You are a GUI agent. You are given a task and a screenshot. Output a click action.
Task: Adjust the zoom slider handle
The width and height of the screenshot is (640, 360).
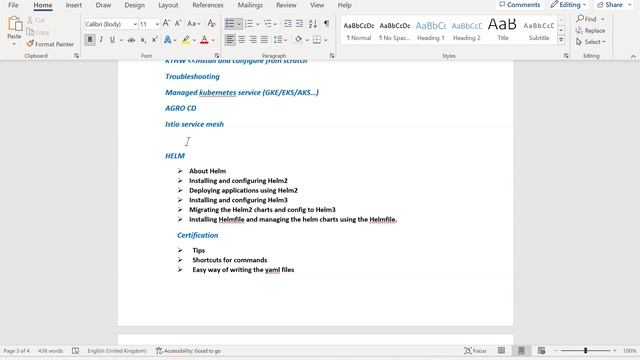tap(585, 351)
